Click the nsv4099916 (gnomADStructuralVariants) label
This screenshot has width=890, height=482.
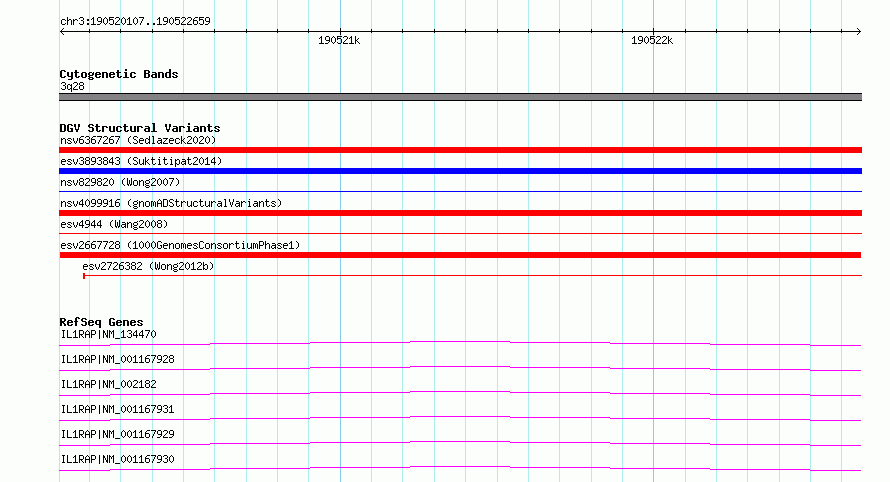(171, 203)
